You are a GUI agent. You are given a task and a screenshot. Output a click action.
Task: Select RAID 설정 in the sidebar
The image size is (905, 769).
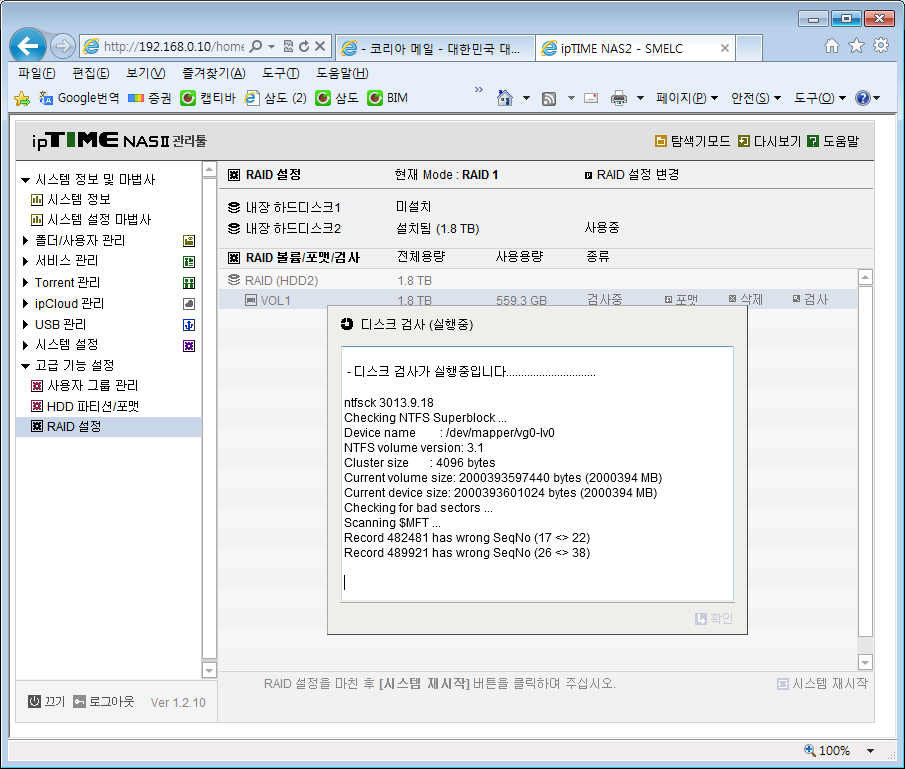tap(109, 427)
